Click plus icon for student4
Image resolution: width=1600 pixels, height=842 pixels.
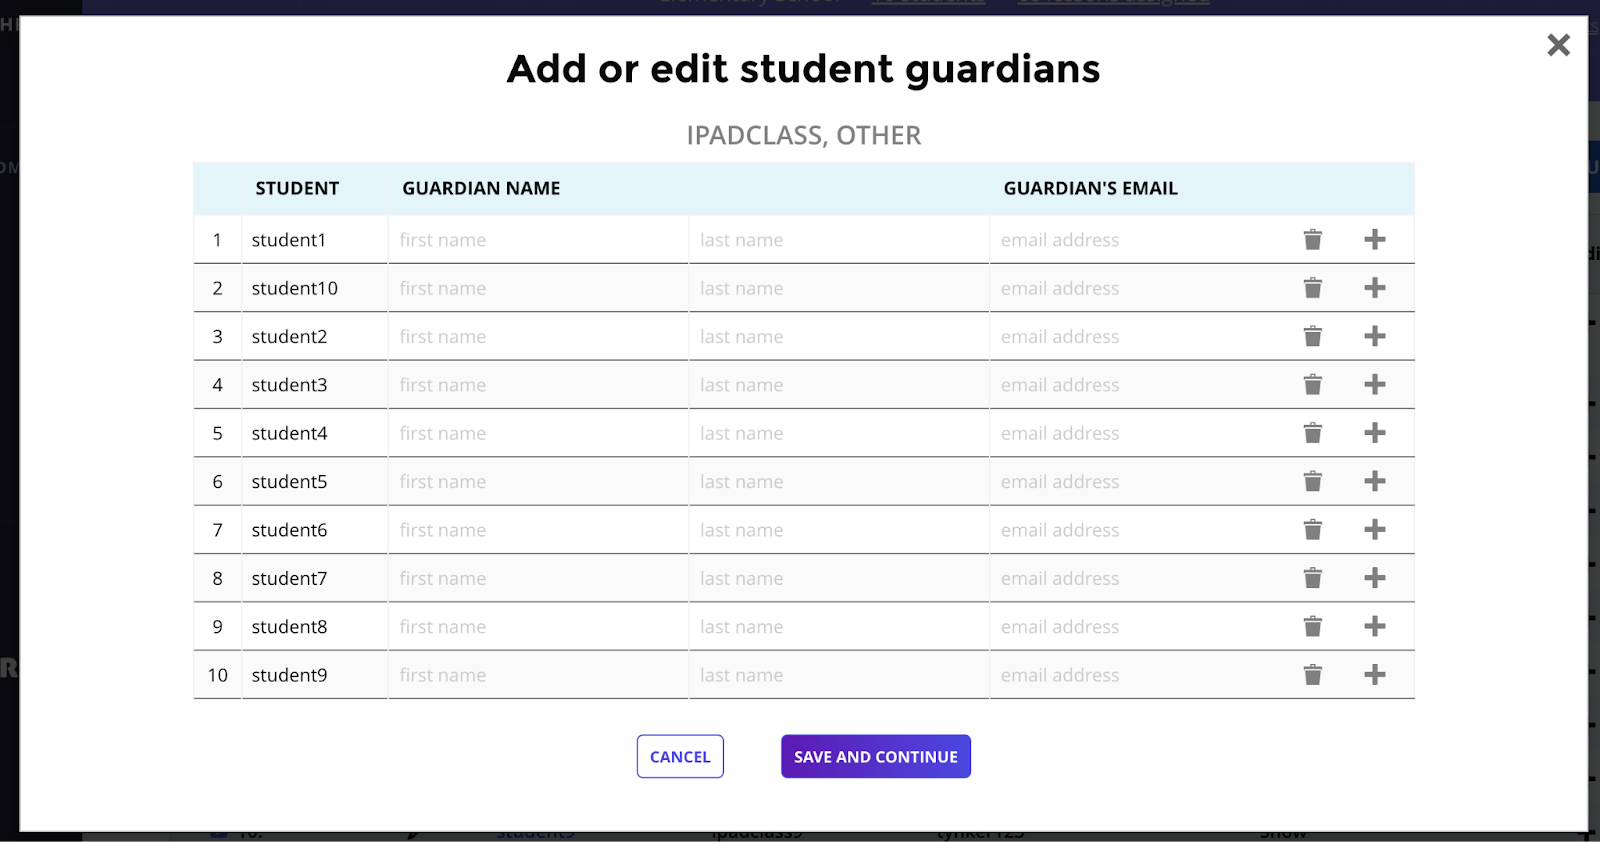tap(1375, 433)
